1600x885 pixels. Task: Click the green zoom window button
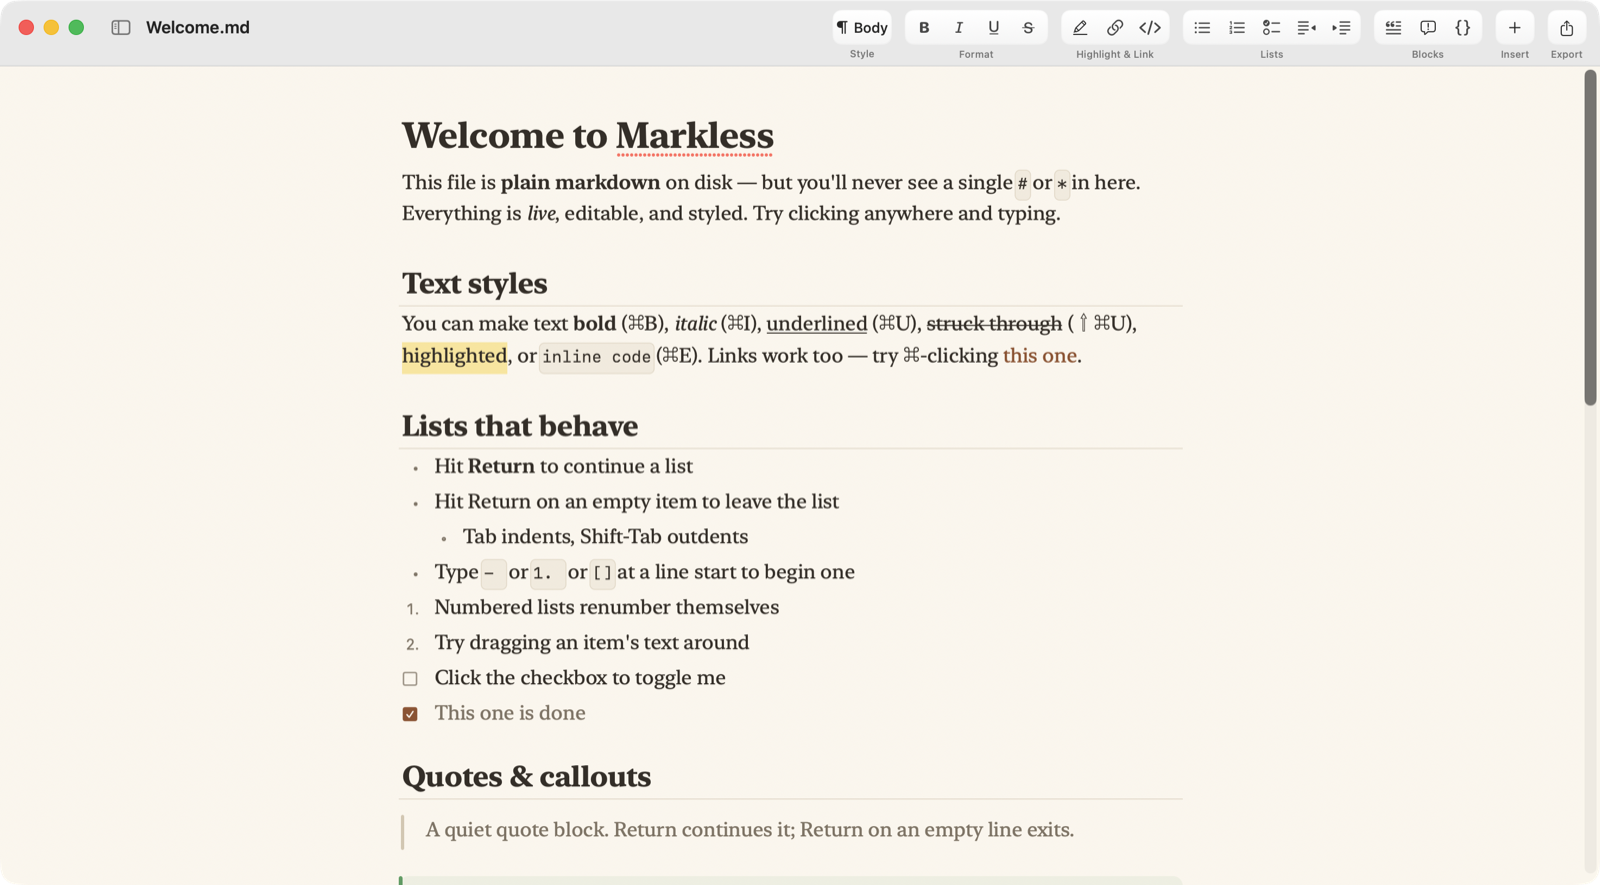[x=76, y=28]
